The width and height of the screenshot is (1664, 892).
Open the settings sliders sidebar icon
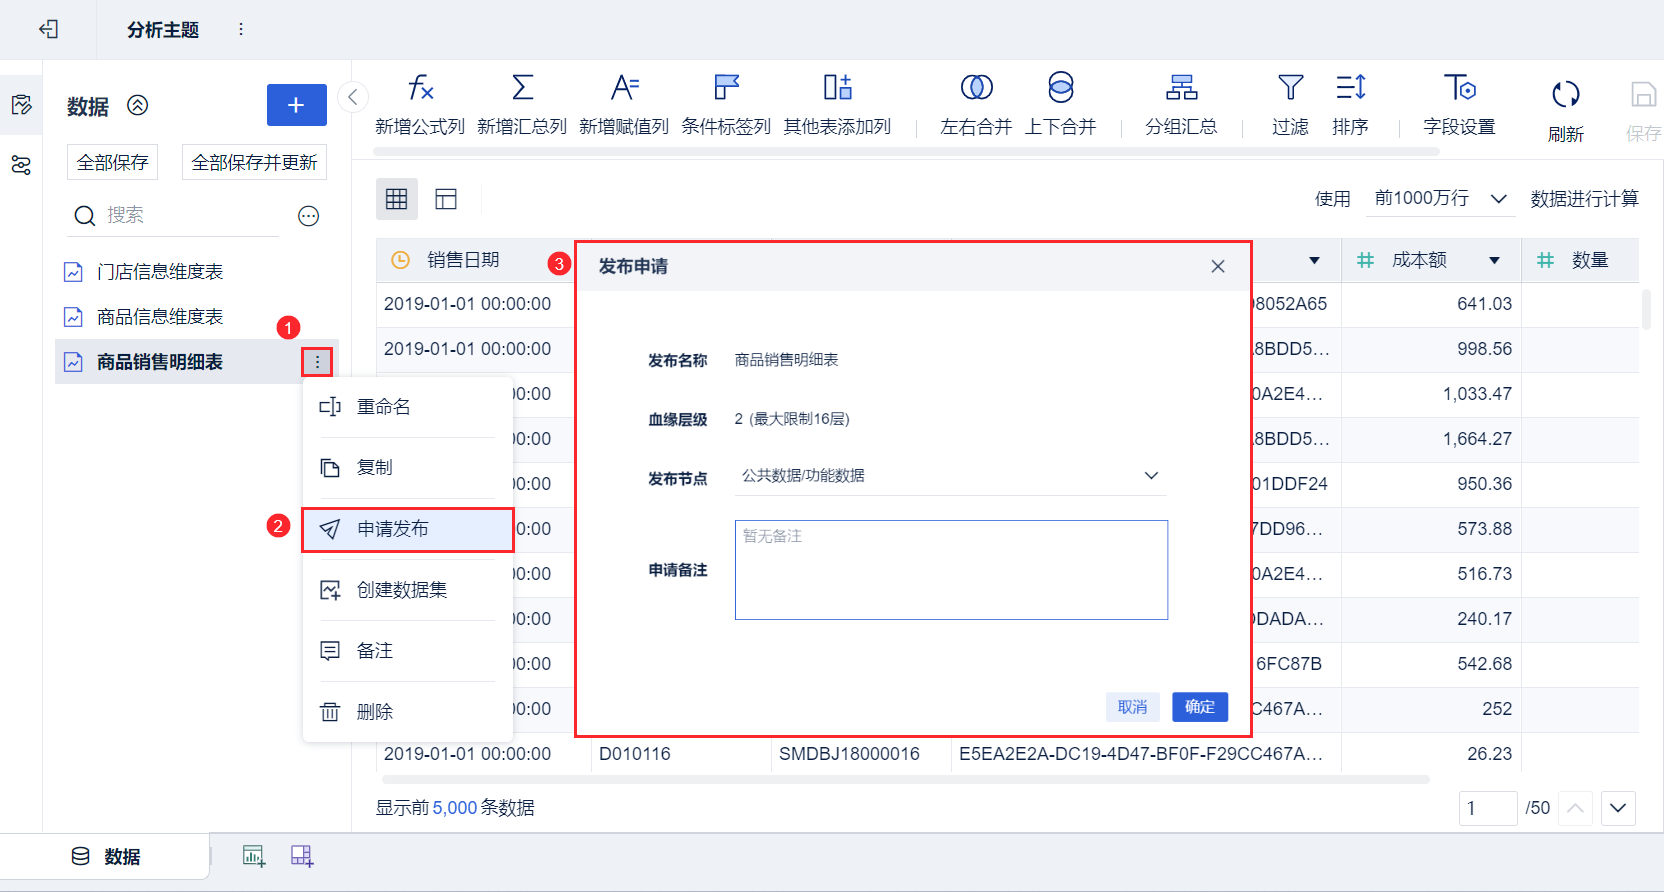[21, 165]
